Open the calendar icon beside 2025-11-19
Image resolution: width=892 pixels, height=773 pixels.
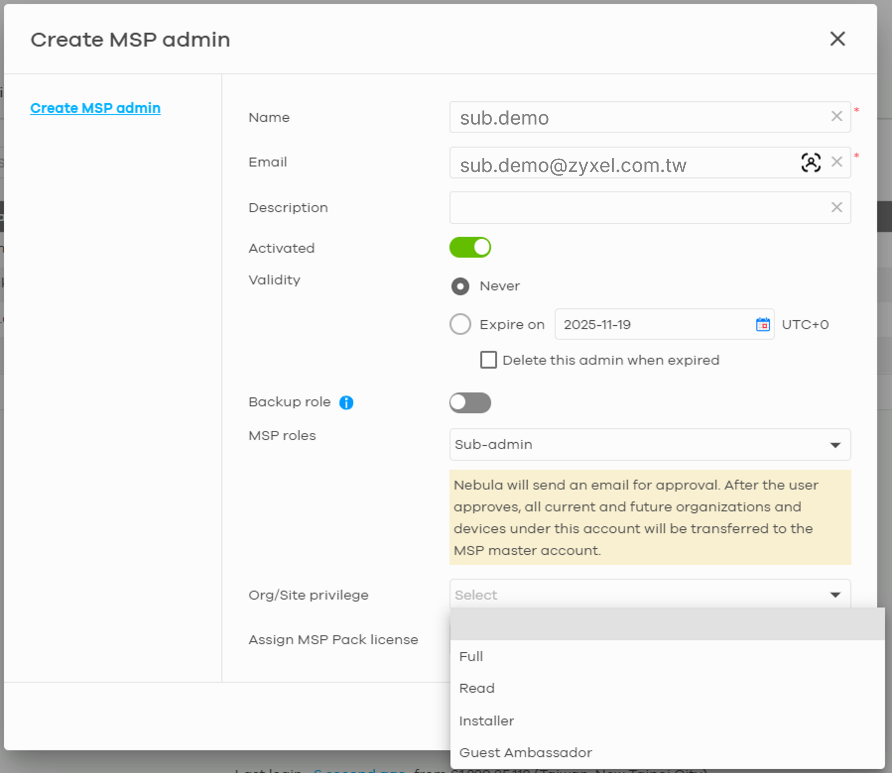click(761, 324)
